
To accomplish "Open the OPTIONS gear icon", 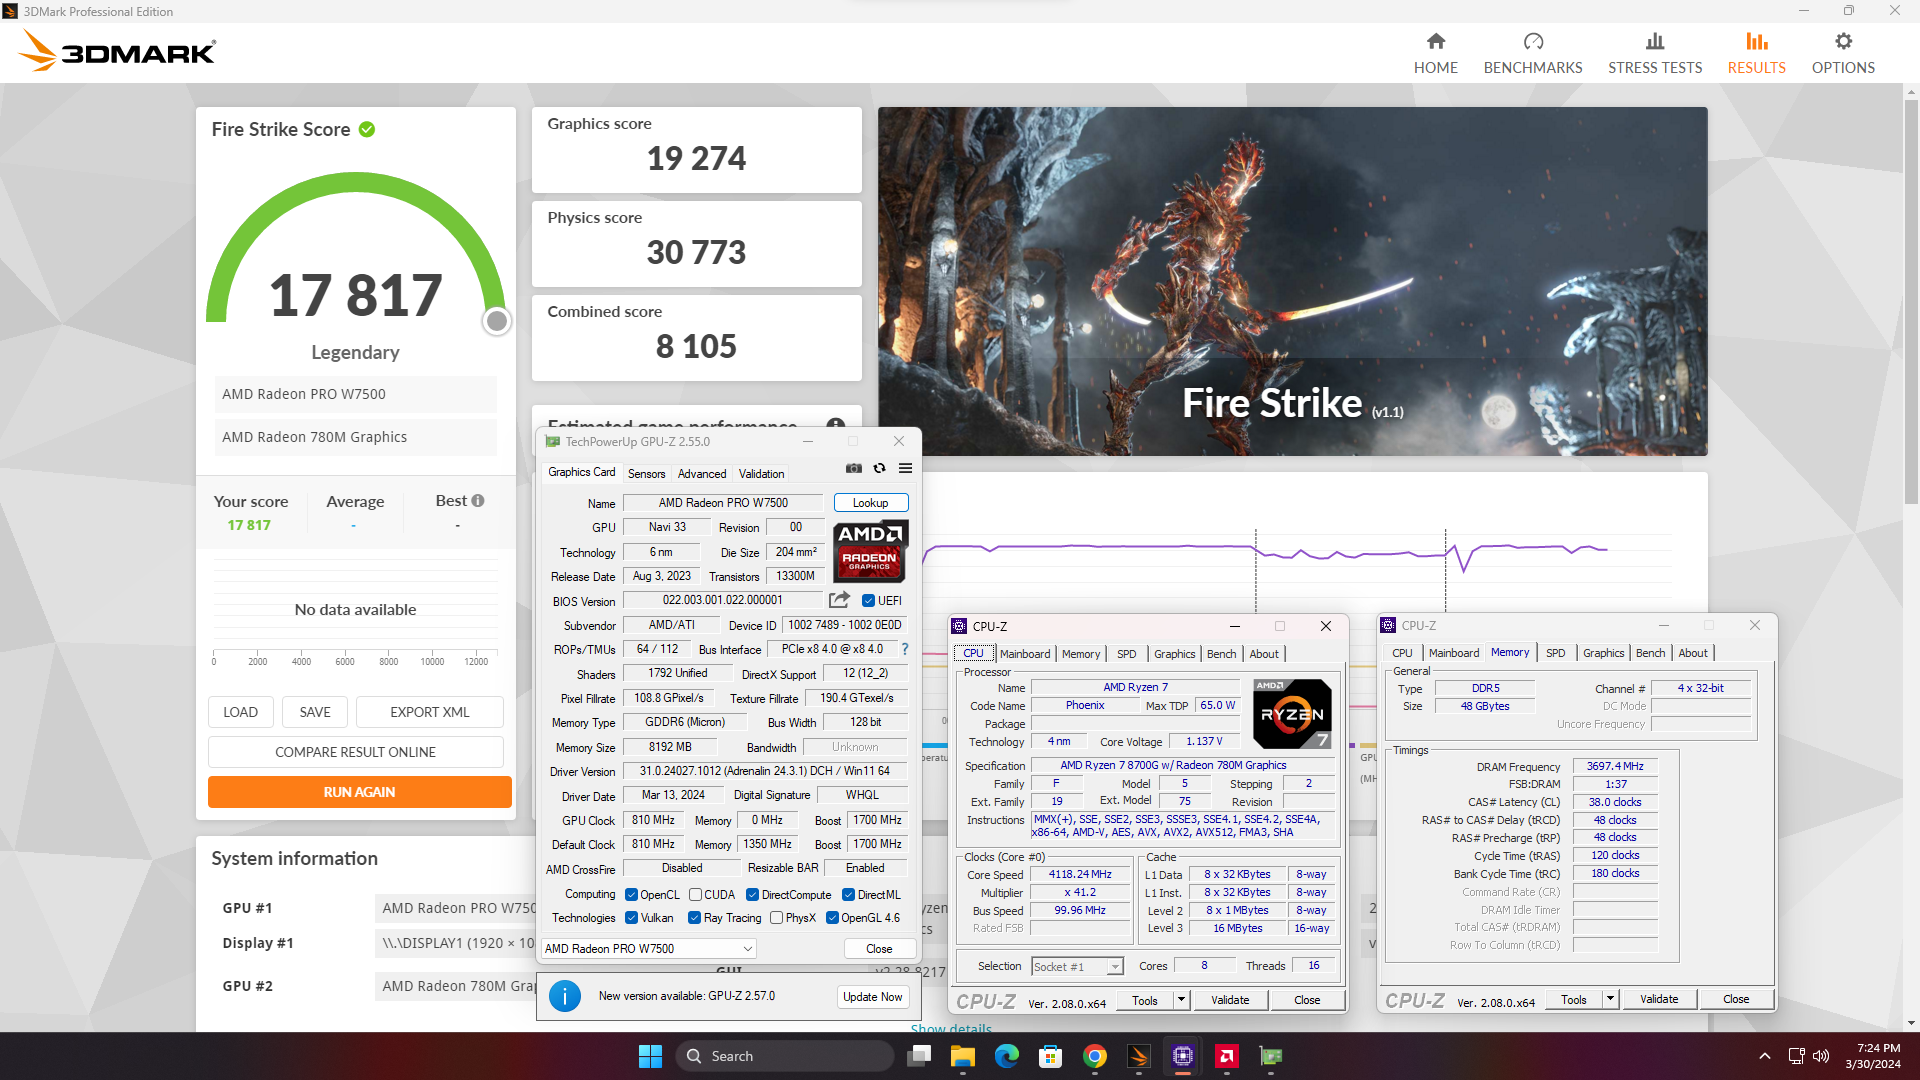I will pos(1843,41).
